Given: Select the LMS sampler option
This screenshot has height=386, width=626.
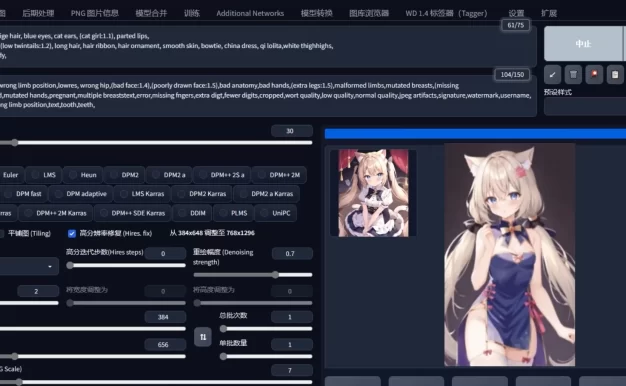Looking at the screenshot, I should coord(44,175).
